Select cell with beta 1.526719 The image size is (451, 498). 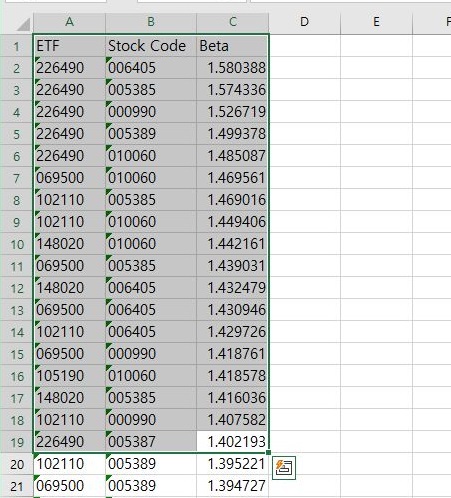(233, 112)
